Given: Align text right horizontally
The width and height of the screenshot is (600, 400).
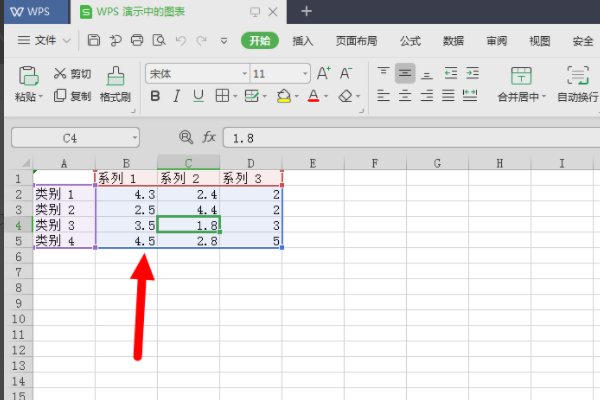Looking at the screenshot, I should pos(427,95).
